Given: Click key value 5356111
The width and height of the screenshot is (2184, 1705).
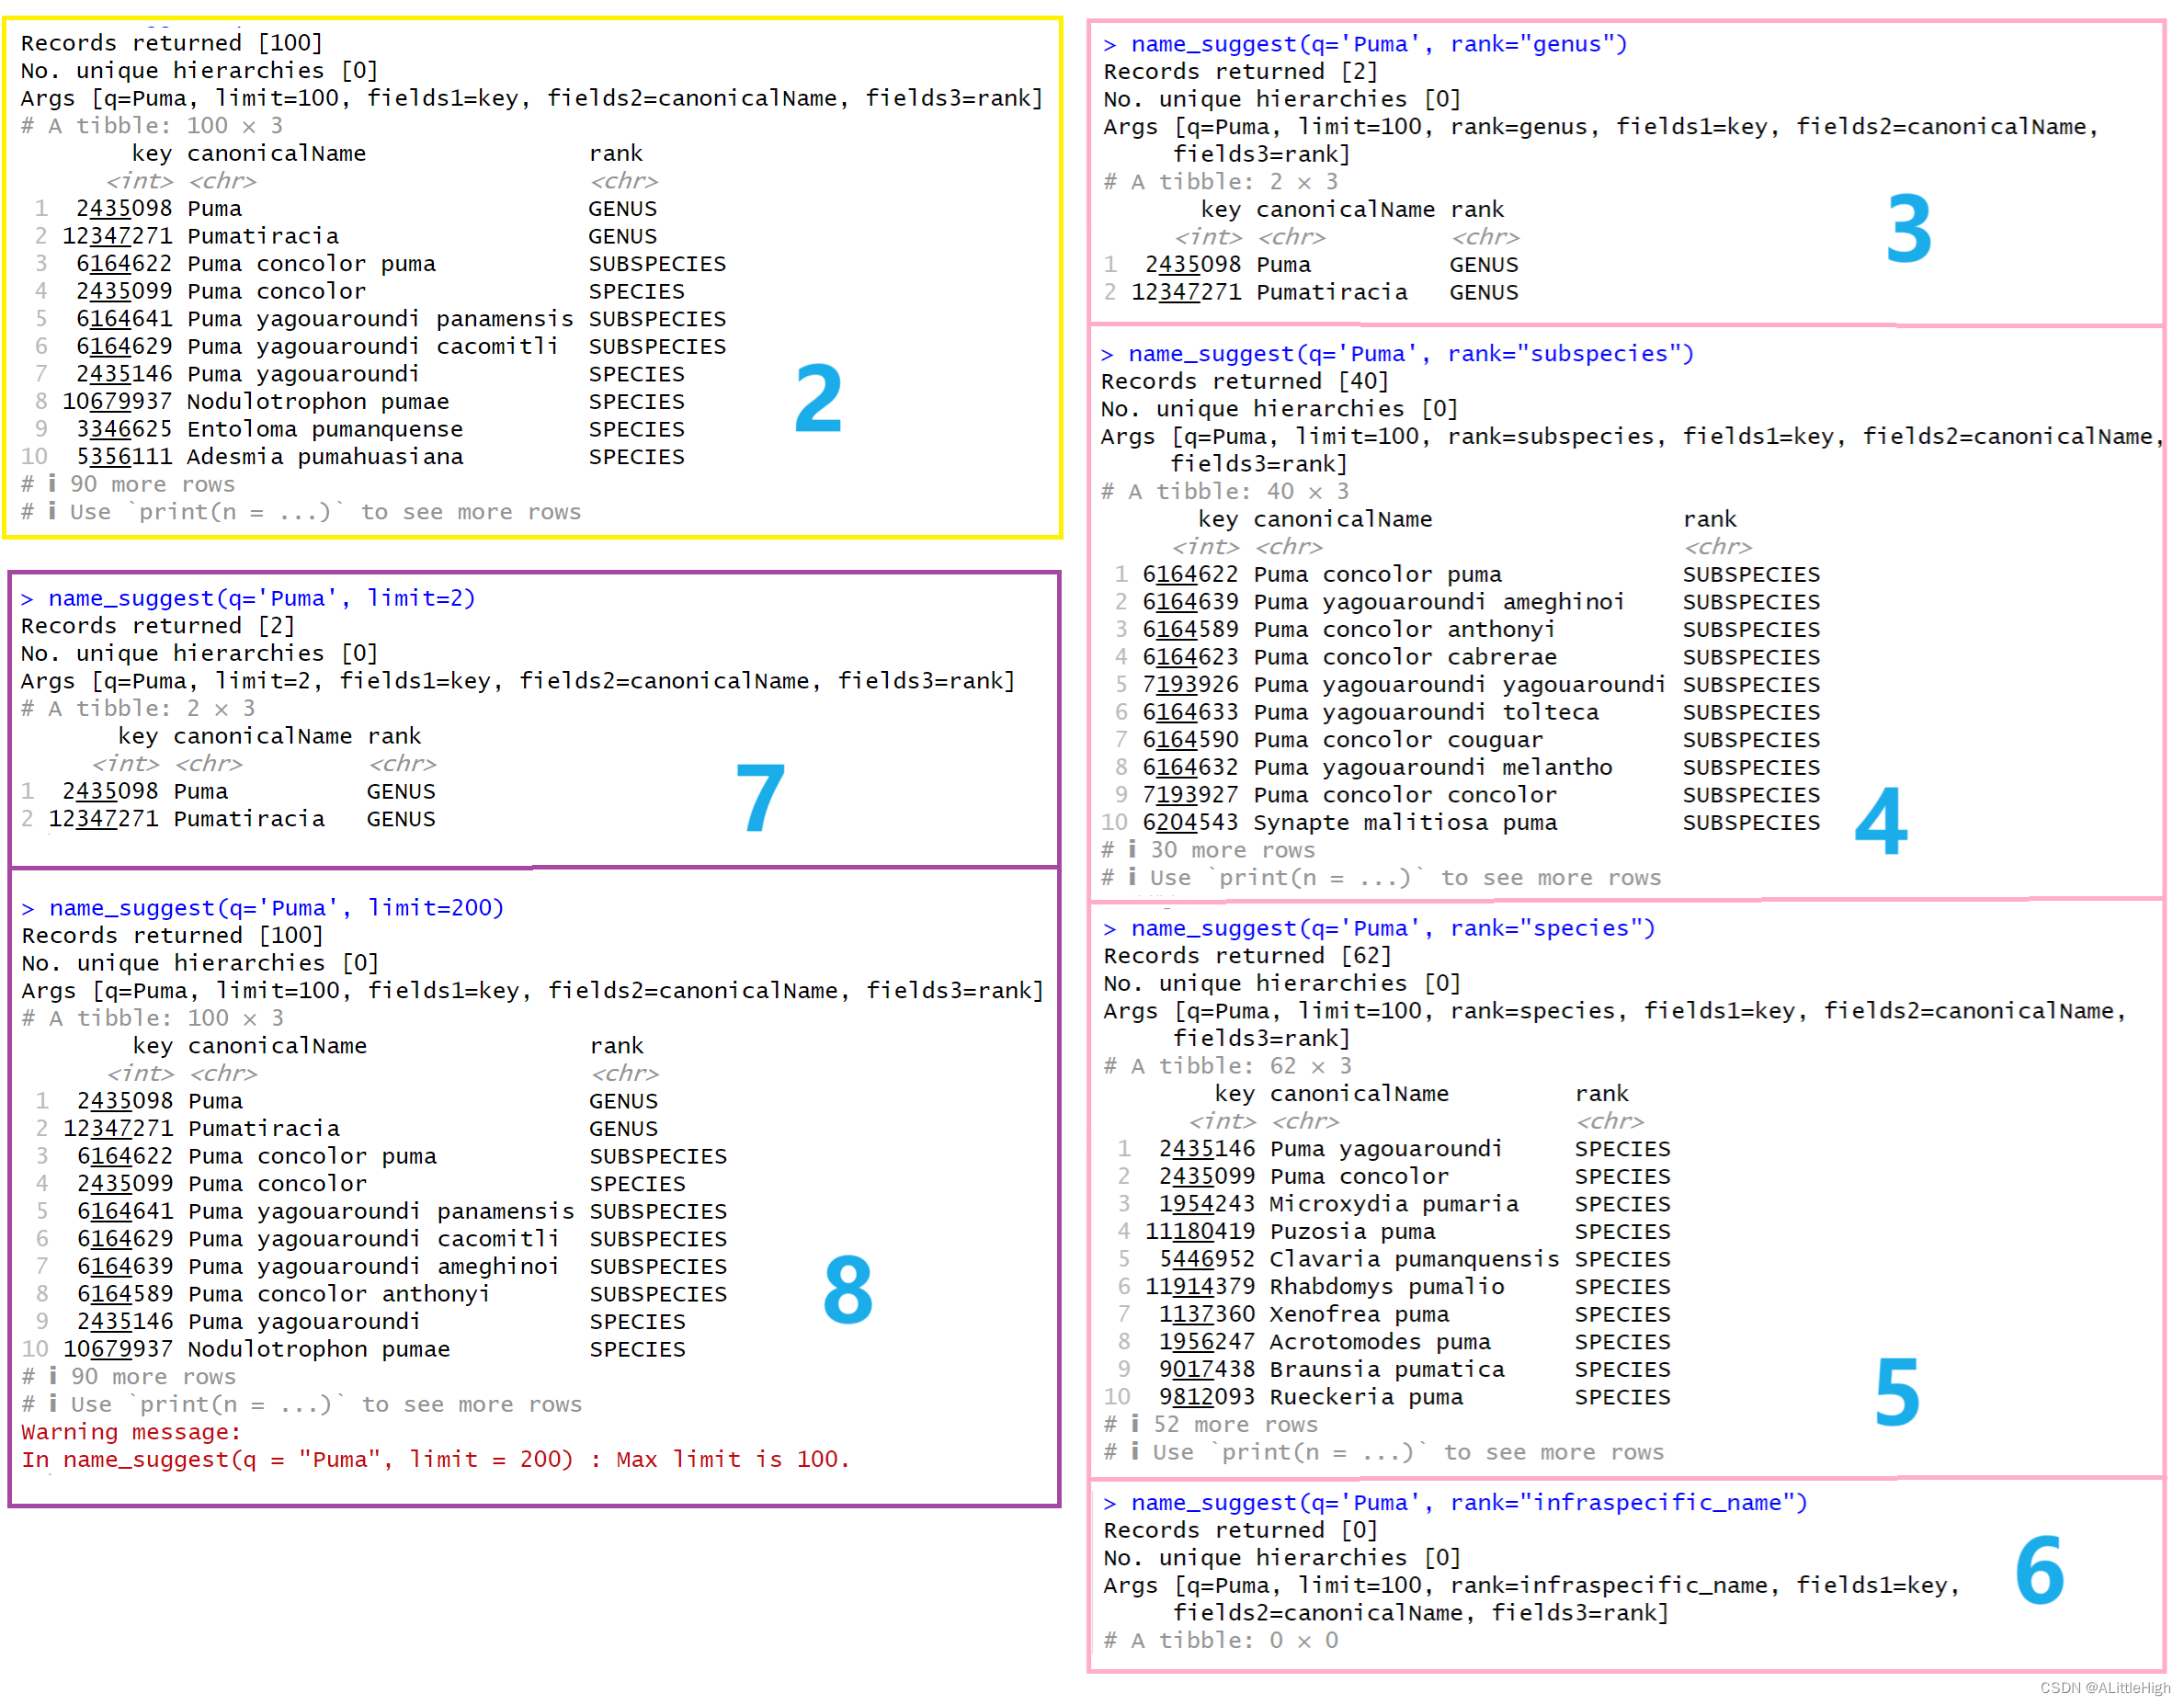Looking at the screenshot, I should 124,457.
